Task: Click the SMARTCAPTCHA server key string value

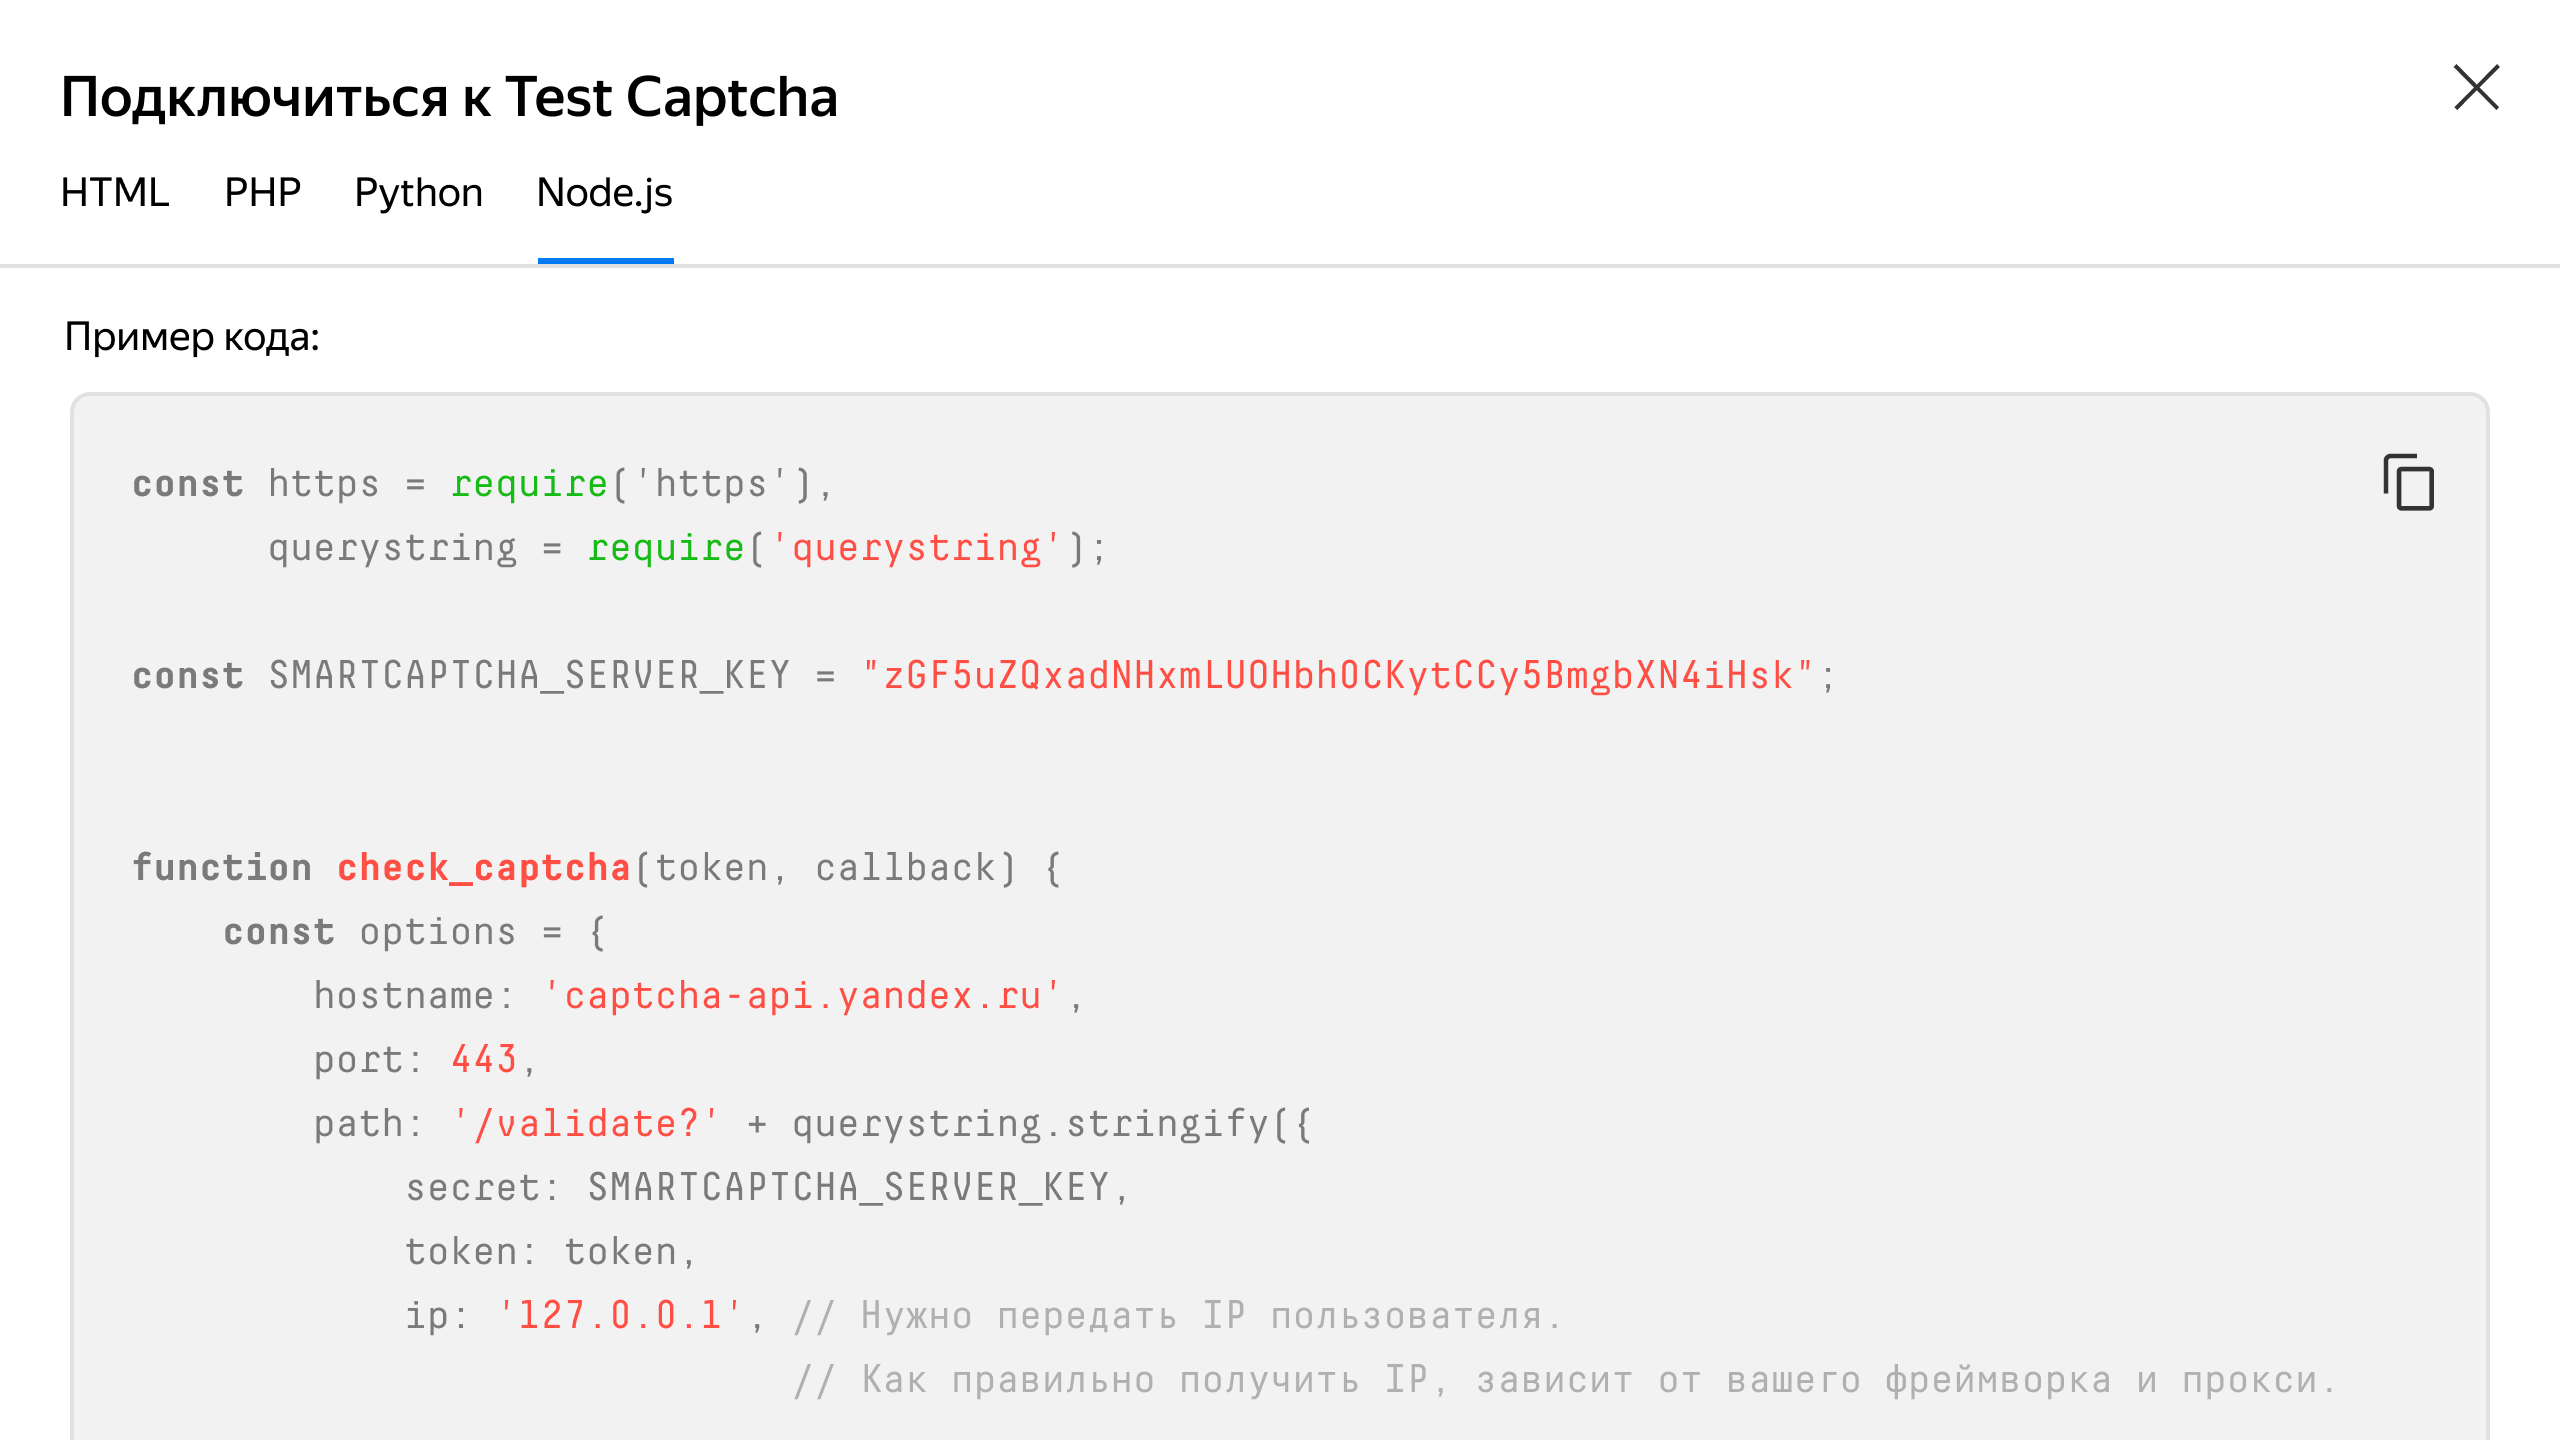Action: (1337, 676)
